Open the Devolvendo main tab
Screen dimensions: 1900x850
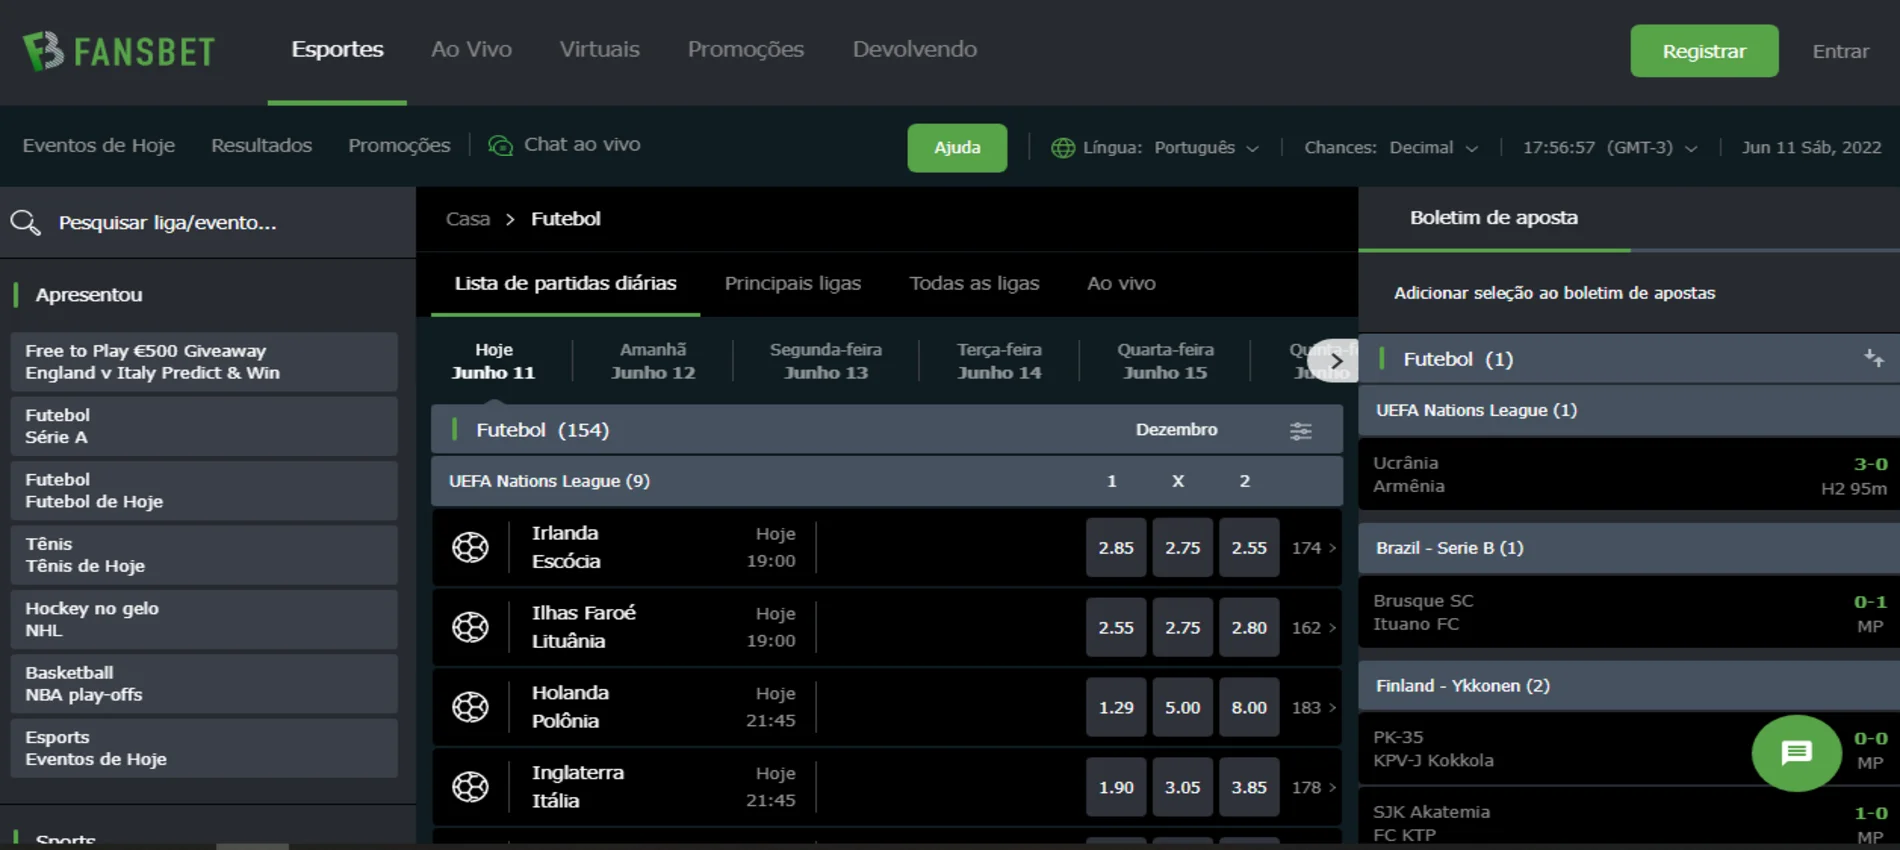915,50
